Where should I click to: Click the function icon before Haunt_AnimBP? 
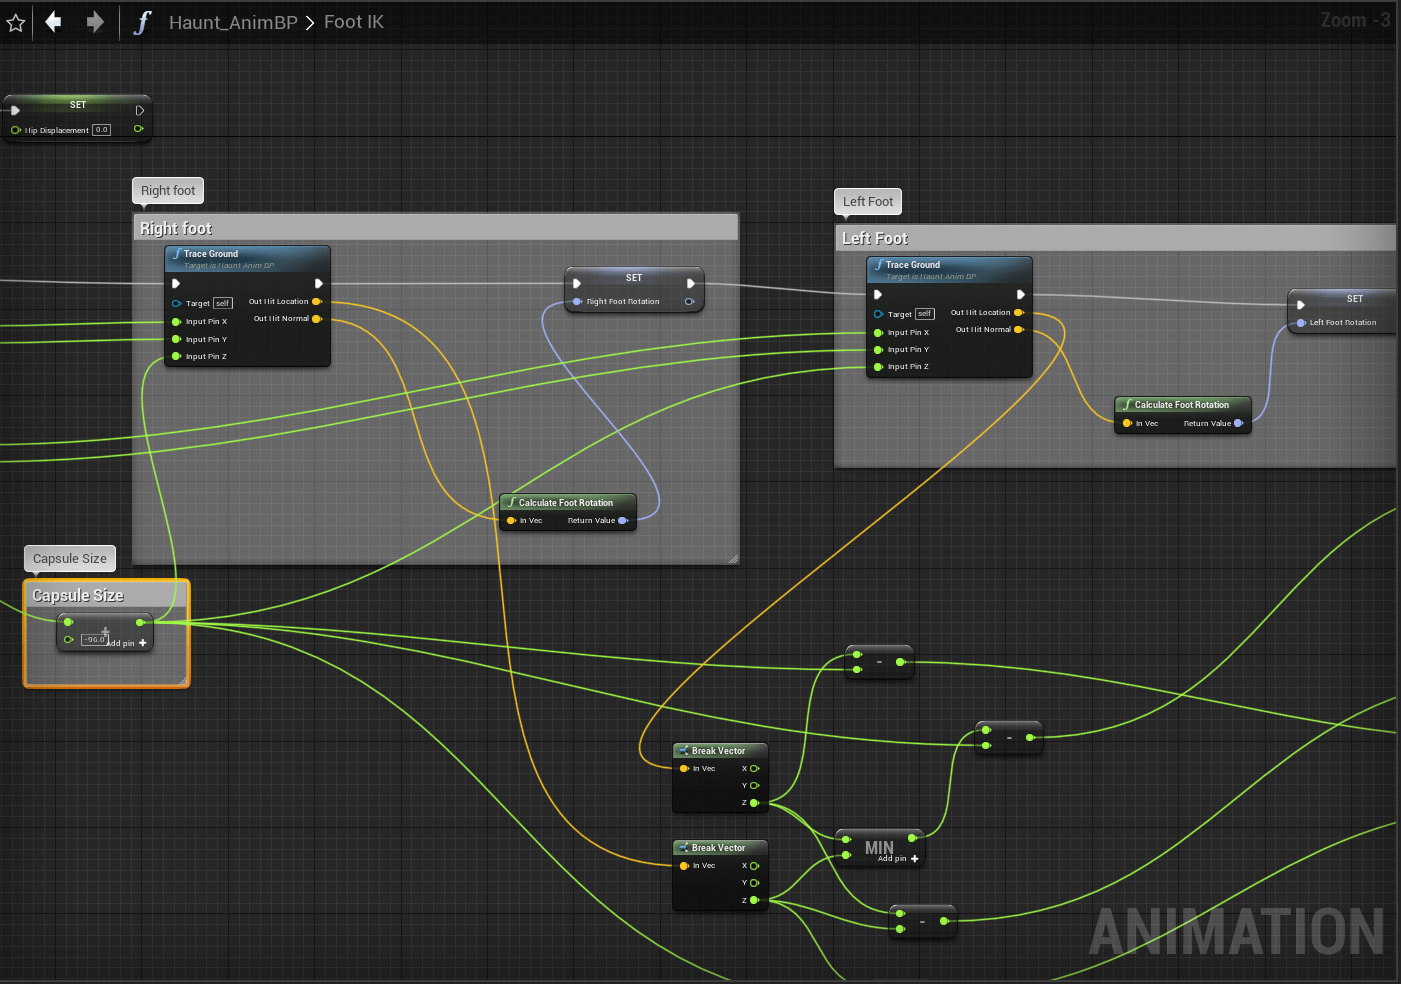pos(142,22)
